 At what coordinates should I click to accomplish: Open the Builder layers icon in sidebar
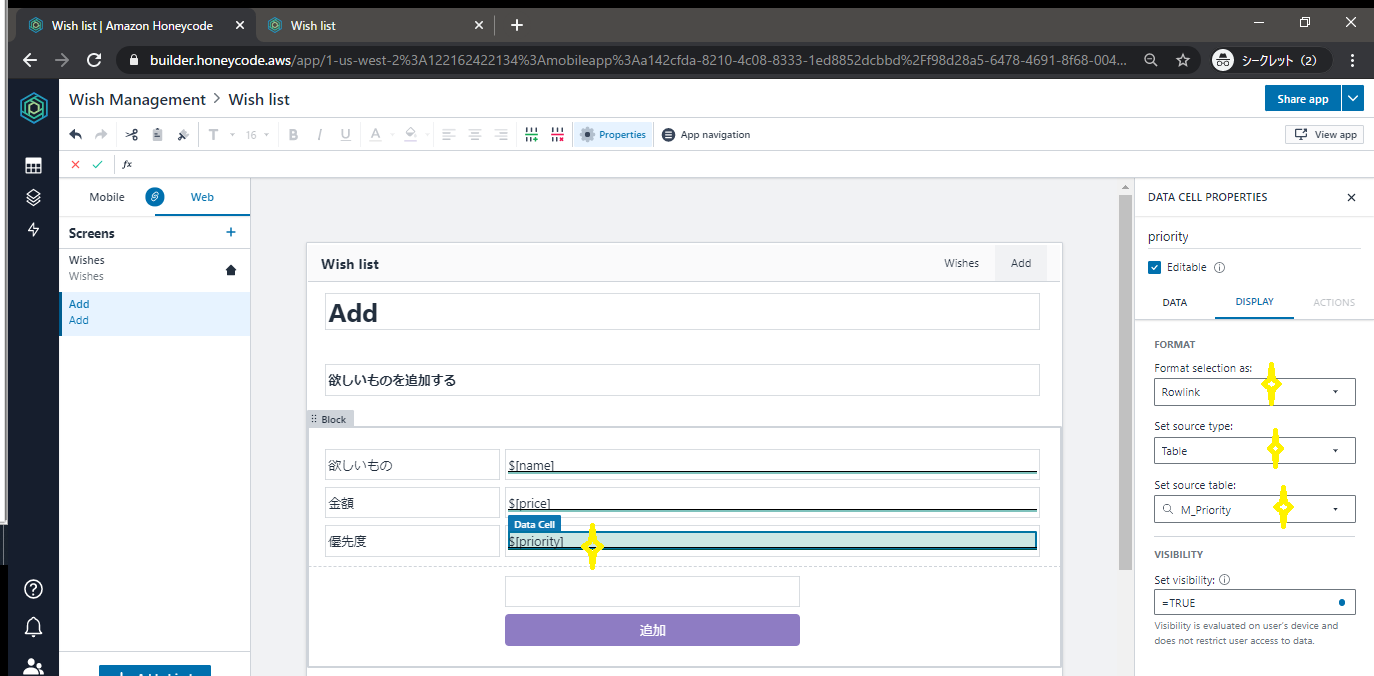33,197
